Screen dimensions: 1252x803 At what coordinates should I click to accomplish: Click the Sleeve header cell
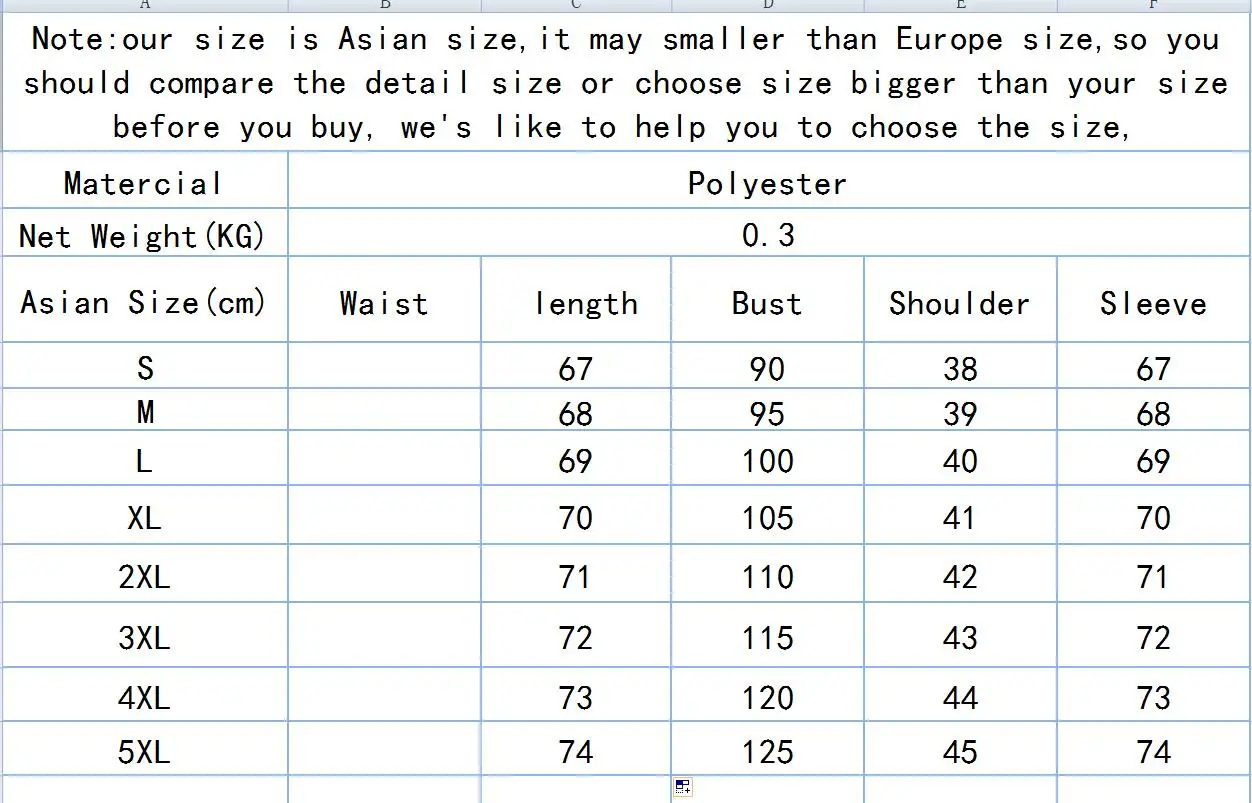coord(1153,303)
